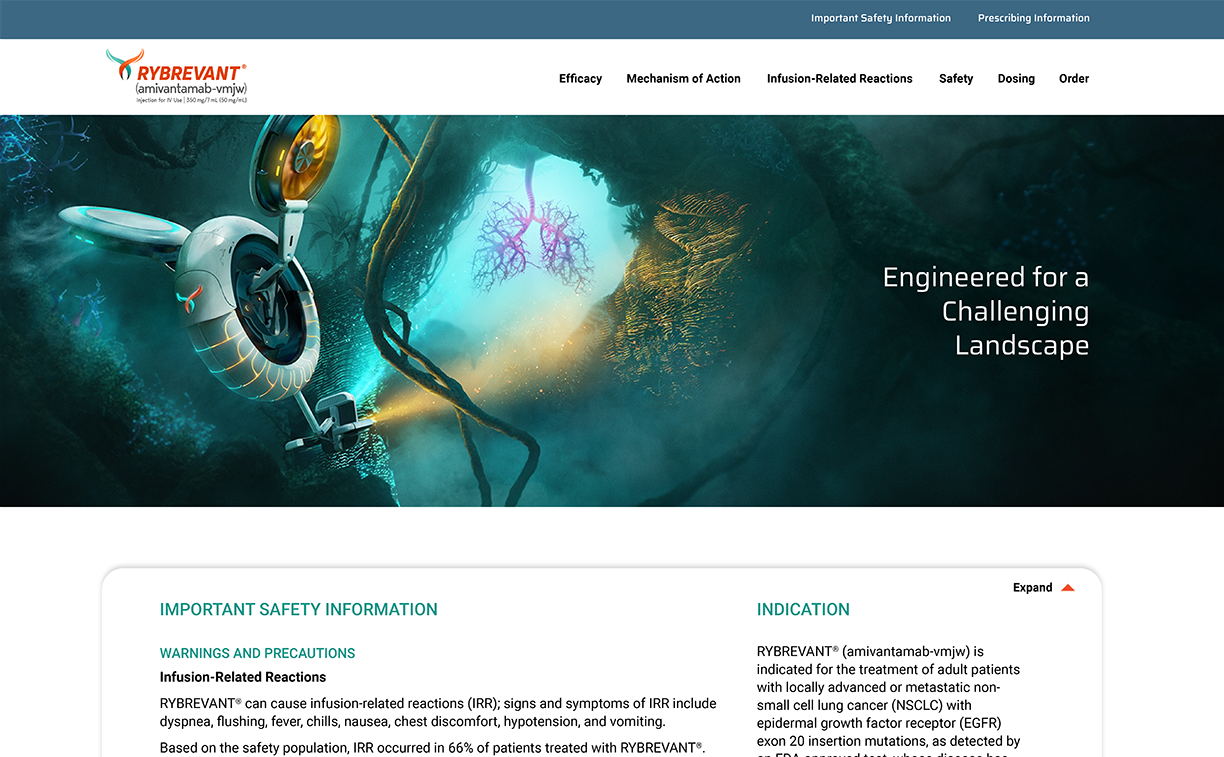
Task: Click the Expand label in the safety panel
Action: [x=1032, y=588]
